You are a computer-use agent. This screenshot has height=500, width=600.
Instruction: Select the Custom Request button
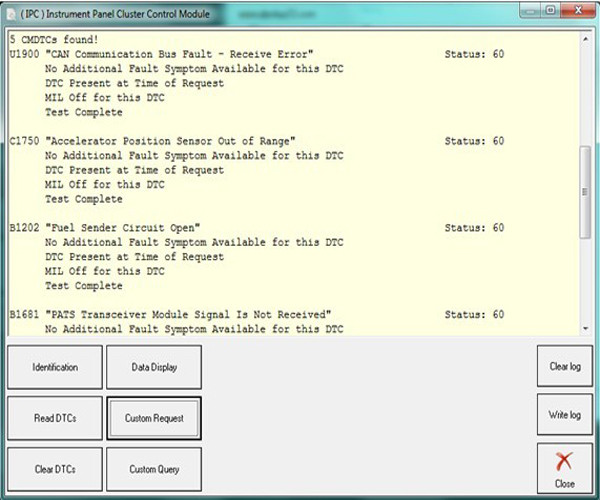154,418
